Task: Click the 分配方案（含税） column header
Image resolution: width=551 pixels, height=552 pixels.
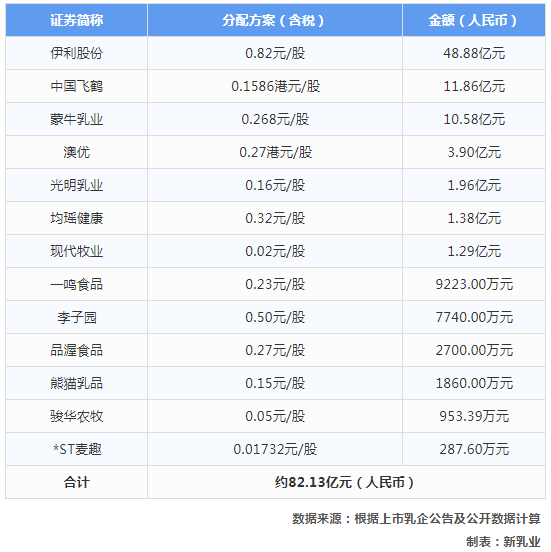Action: pyautogui.click(x=275, y=20)
